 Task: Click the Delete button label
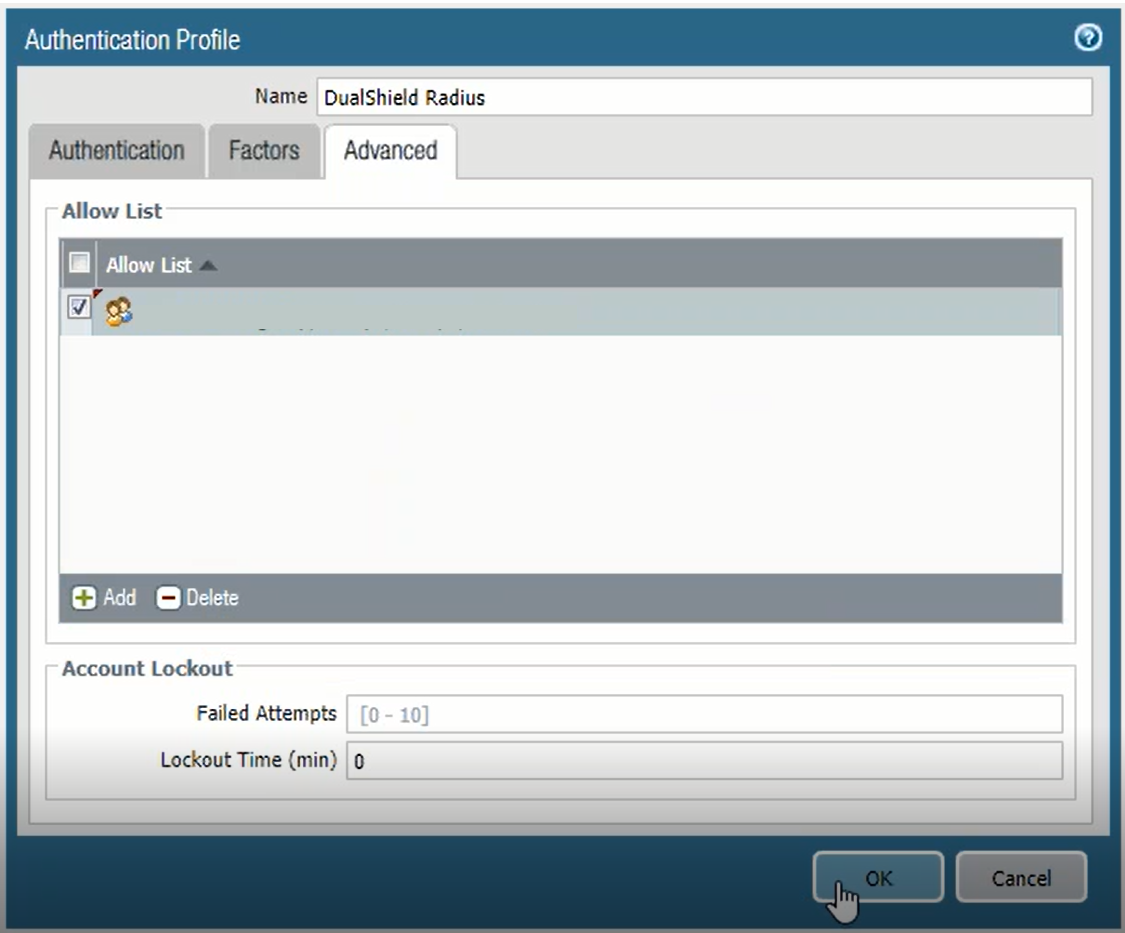(x=212, y=598)
